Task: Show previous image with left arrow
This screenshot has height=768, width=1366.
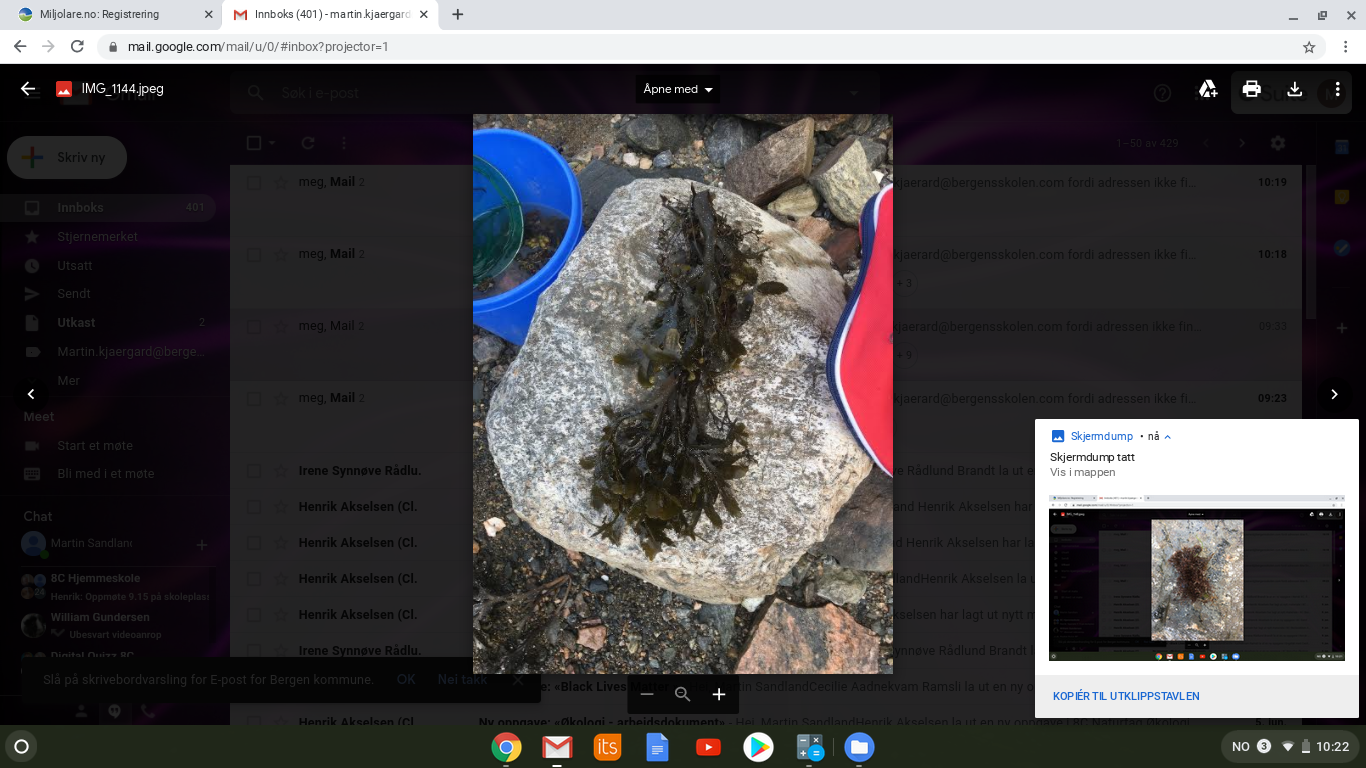Action: click(31, 394)
